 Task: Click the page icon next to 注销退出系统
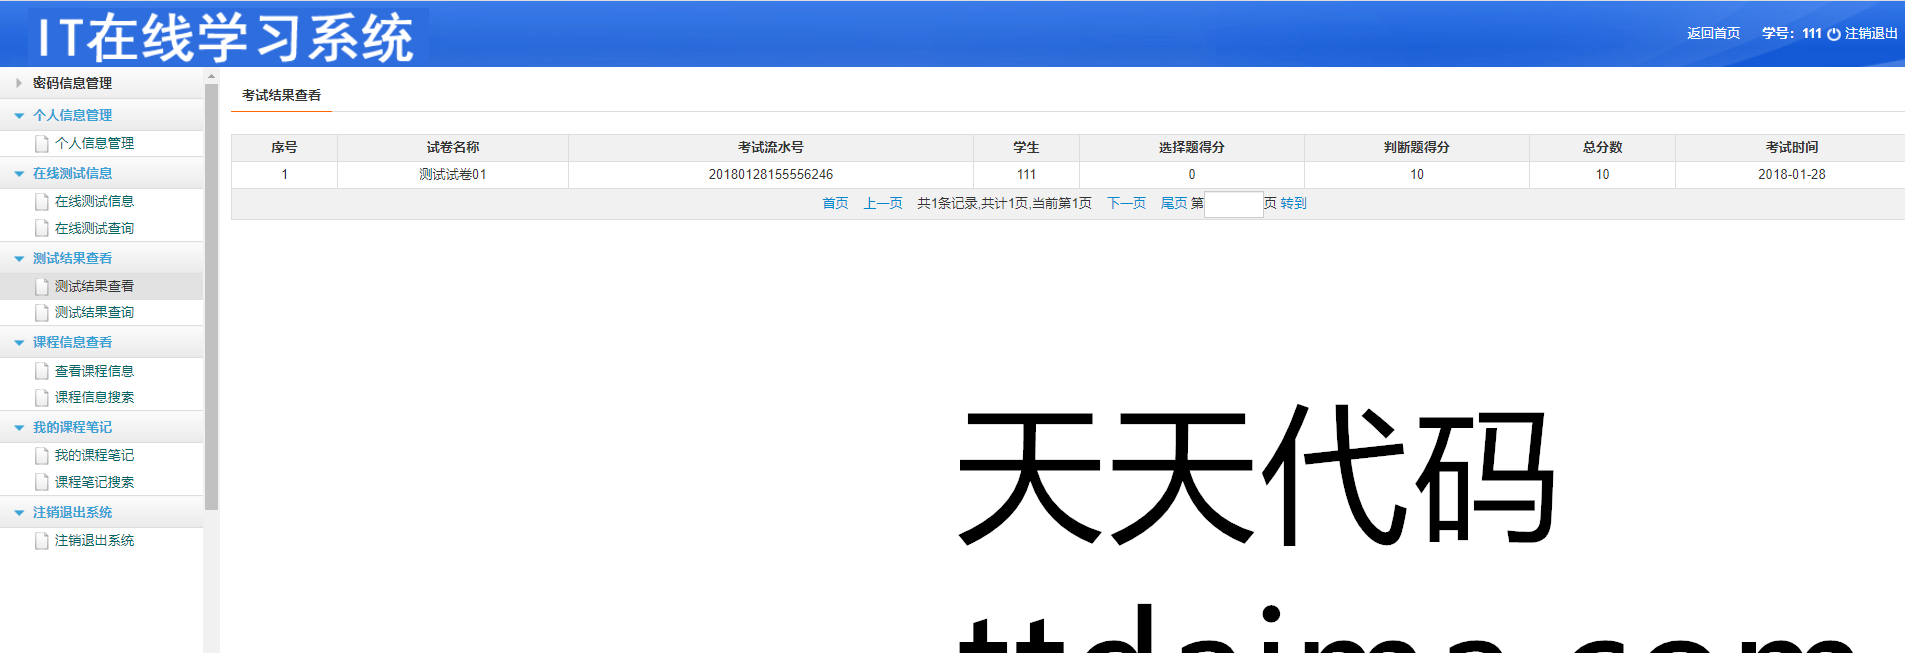(42, 541)
